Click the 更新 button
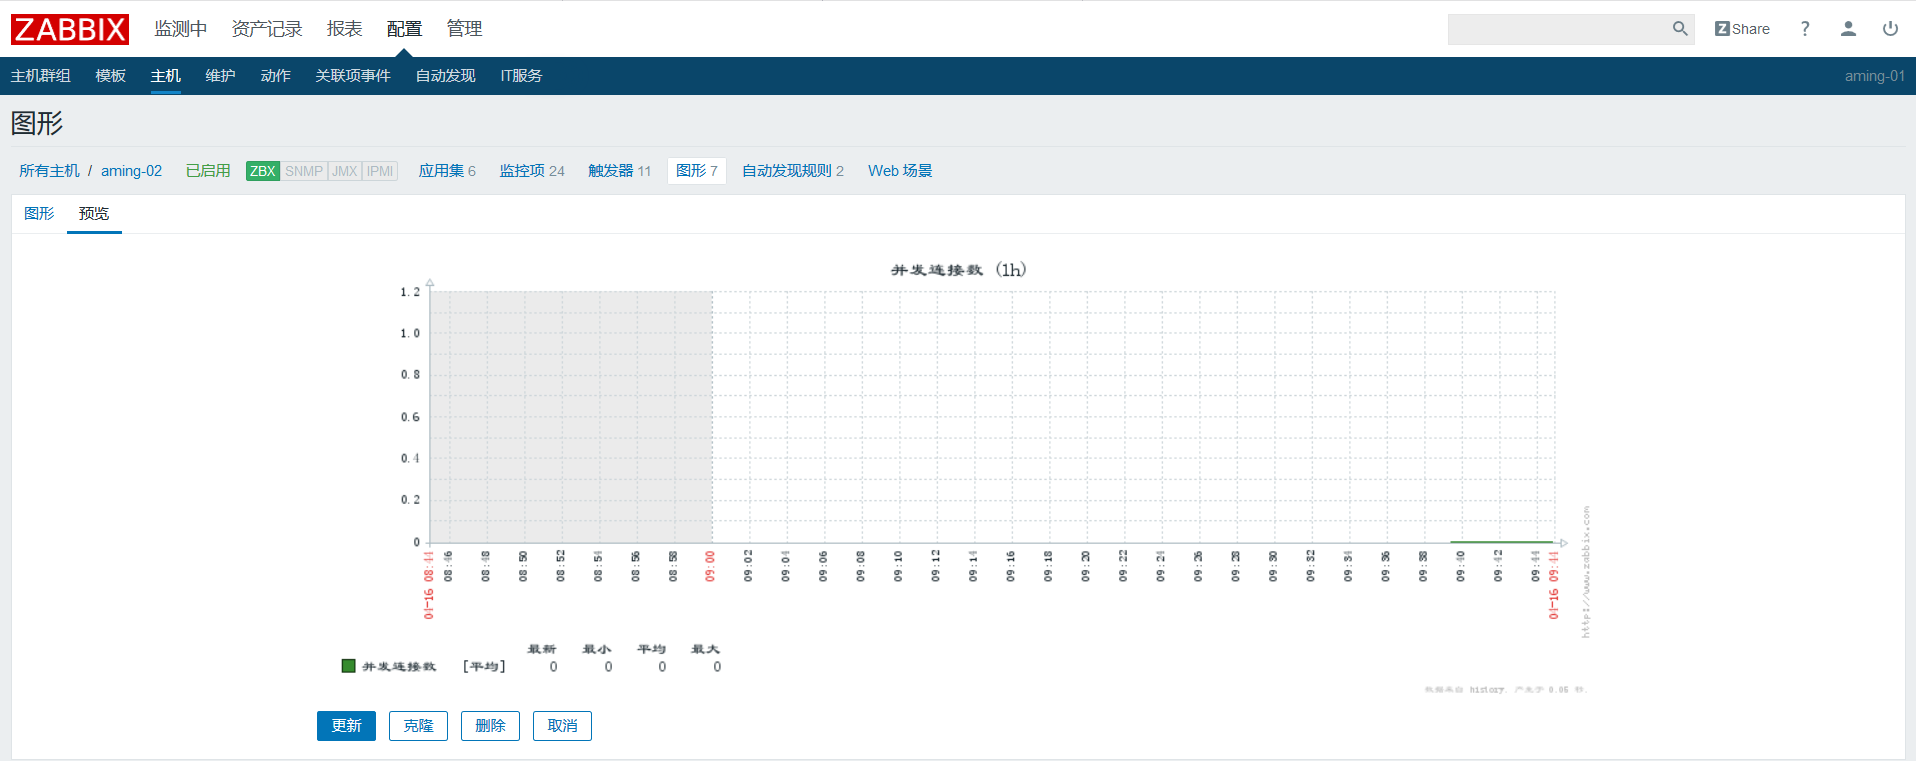The image size is (1916, 761). tap(346, 726)
